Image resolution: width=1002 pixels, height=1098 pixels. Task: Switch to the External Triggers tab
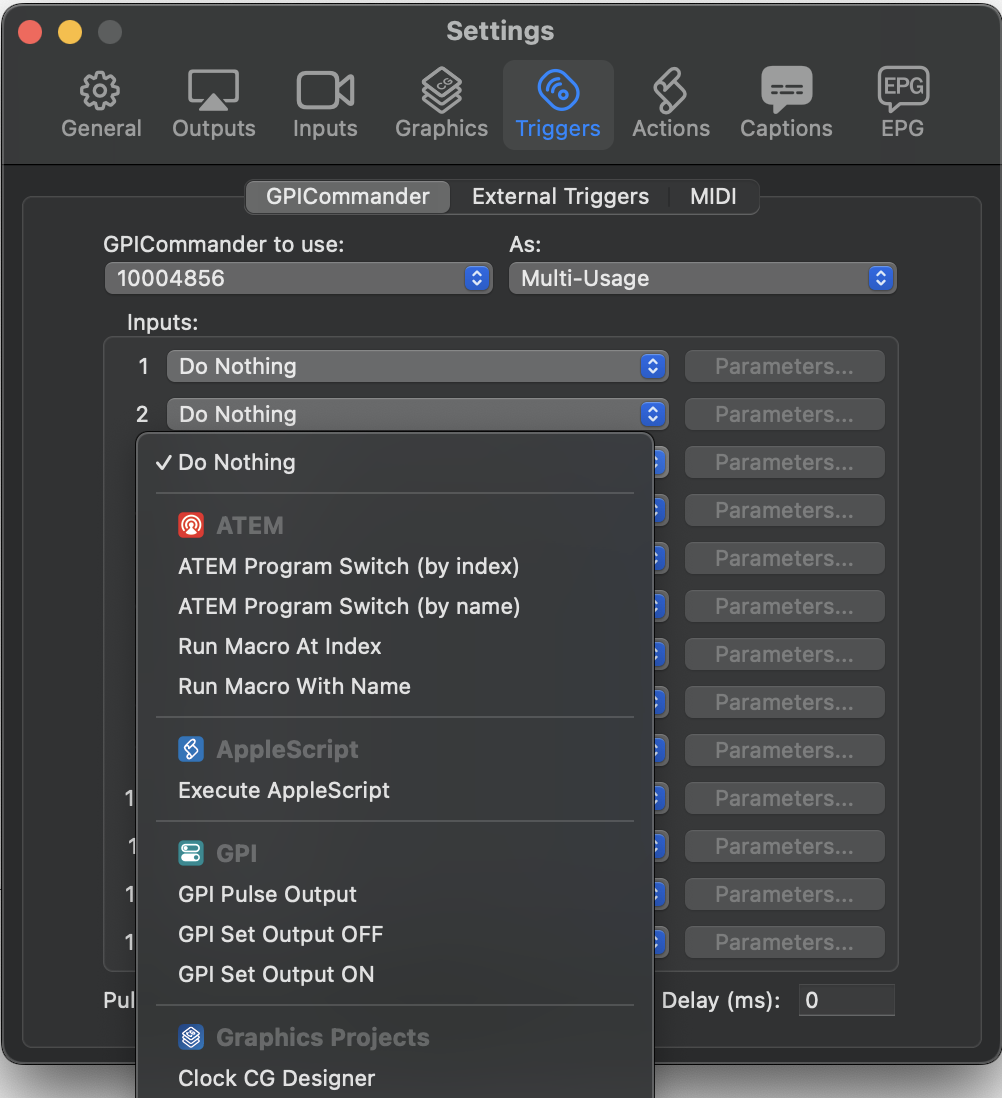[560, 197]
